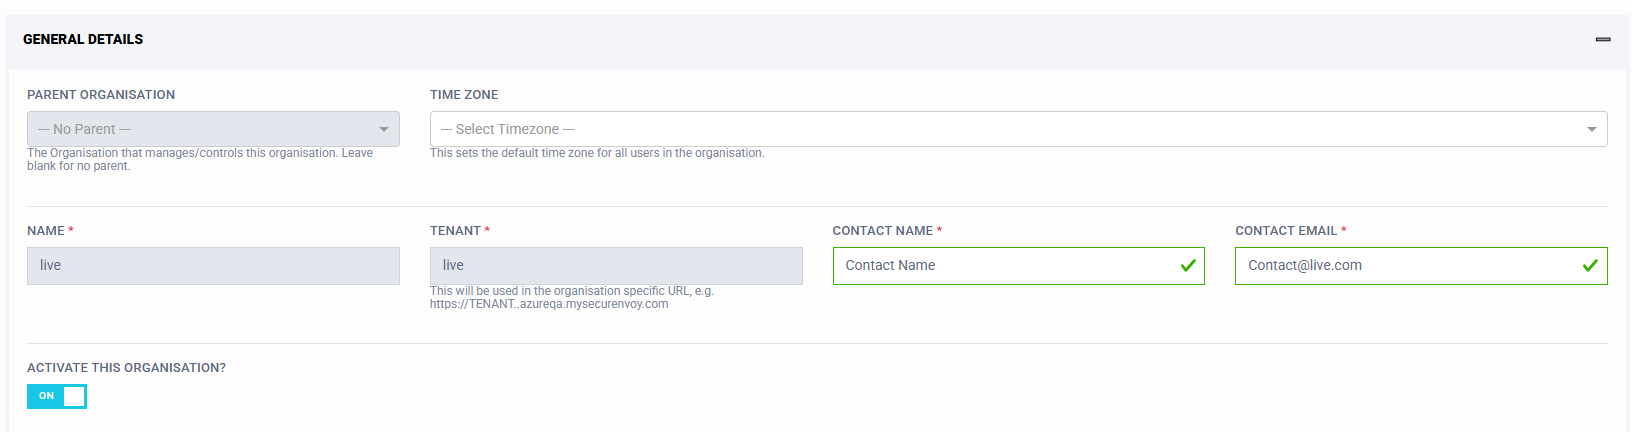Click the Time Zone label
The image size is (1632, 432).
point(464,95)
